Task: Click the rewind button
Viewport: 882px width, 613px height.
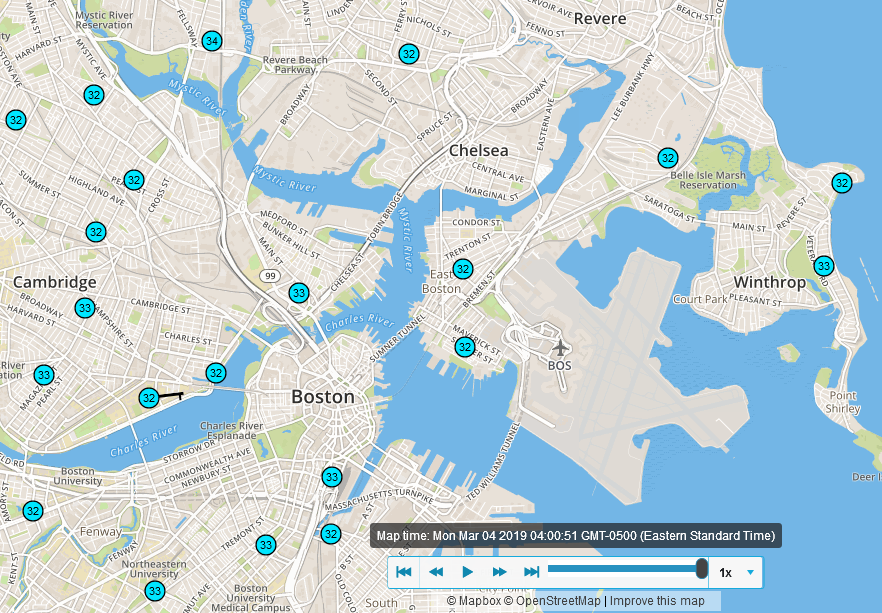Action: (436, 572)
